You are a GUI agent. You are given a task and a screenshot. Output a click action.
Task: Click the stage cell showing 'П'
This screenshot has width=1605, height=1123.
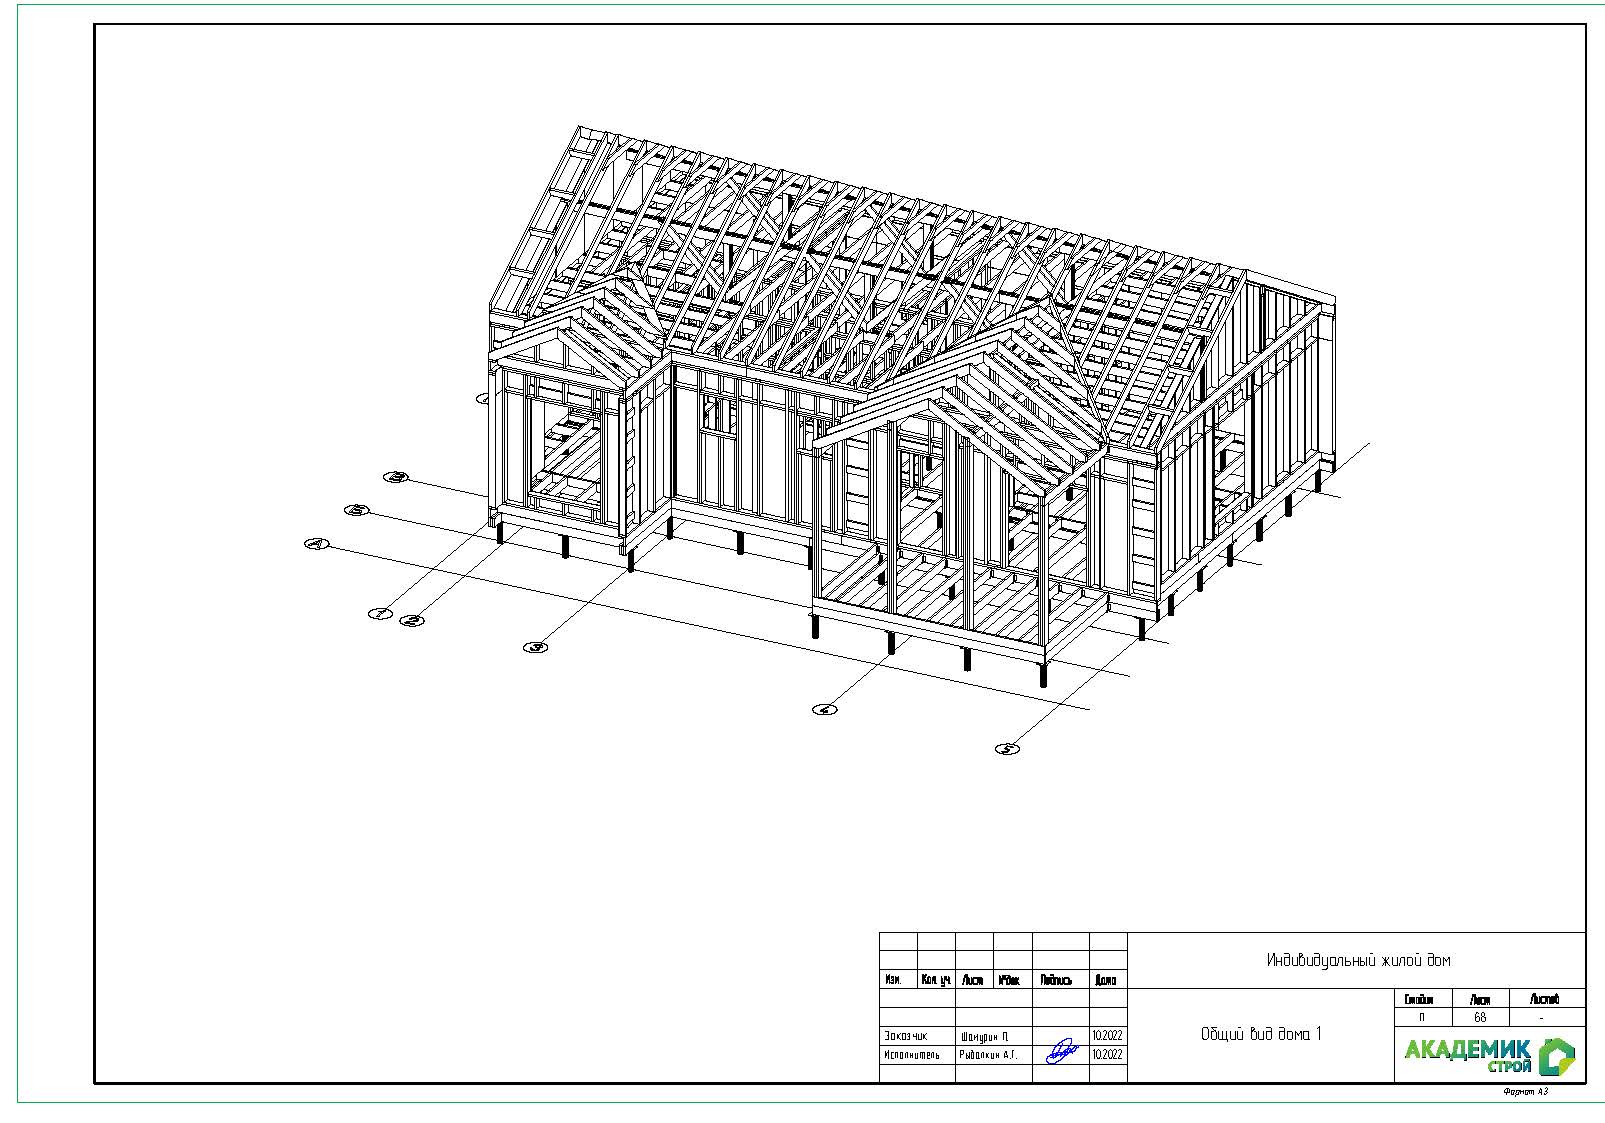pos(1421,1018)
